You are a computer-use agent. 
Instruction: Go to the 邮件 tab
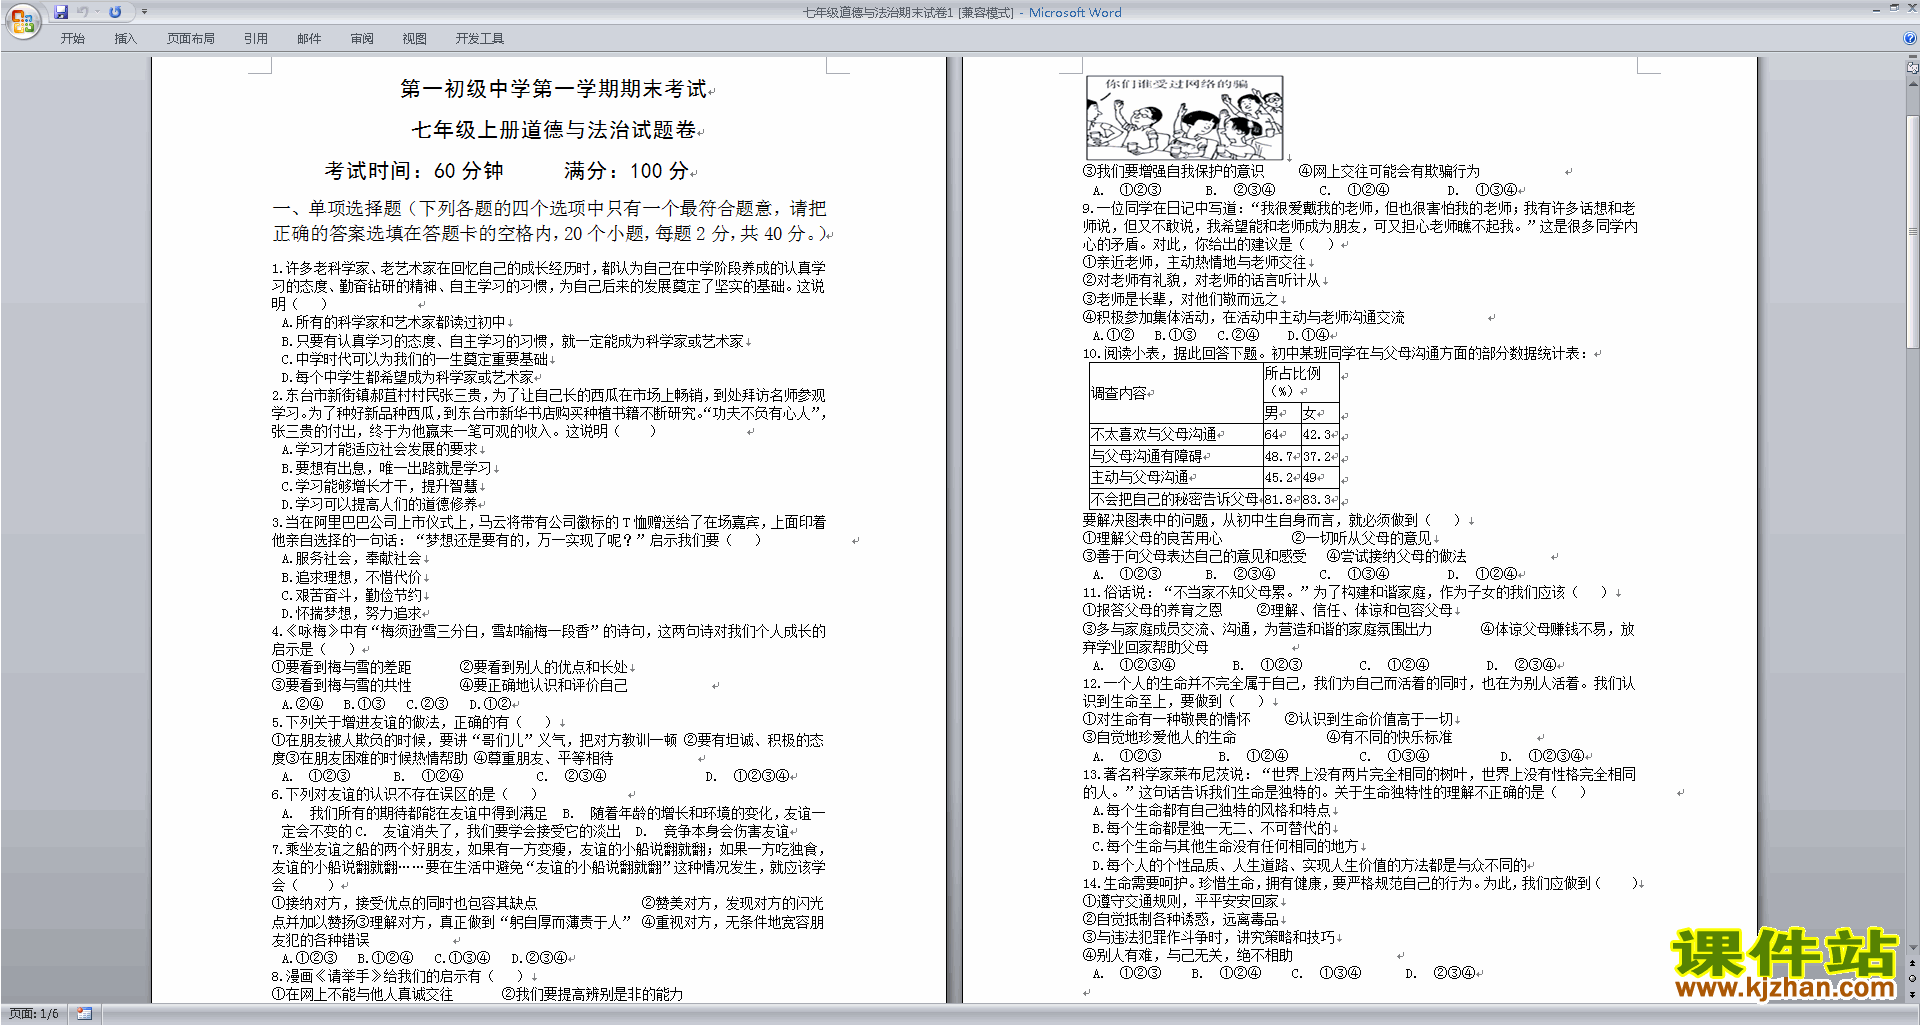coord(309,39)
